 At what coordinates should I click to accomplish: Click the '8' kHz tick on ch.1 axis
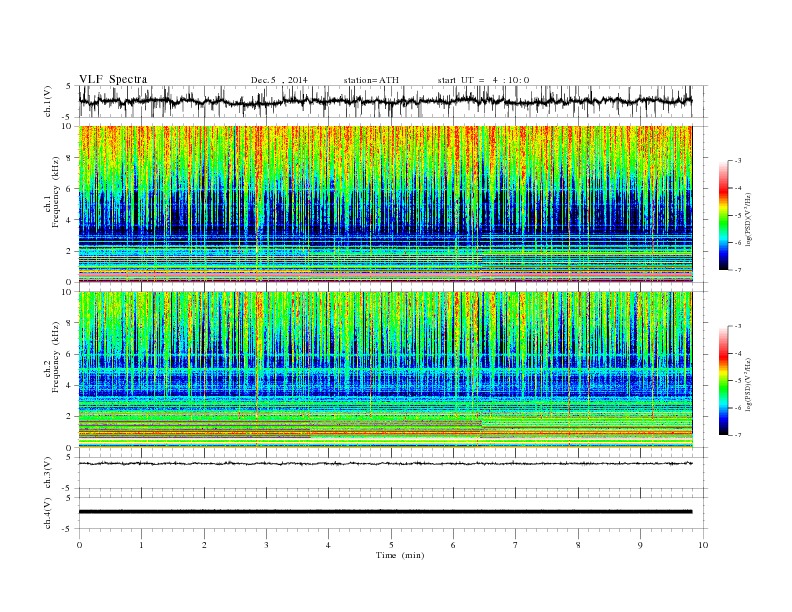tap(69, 158)
